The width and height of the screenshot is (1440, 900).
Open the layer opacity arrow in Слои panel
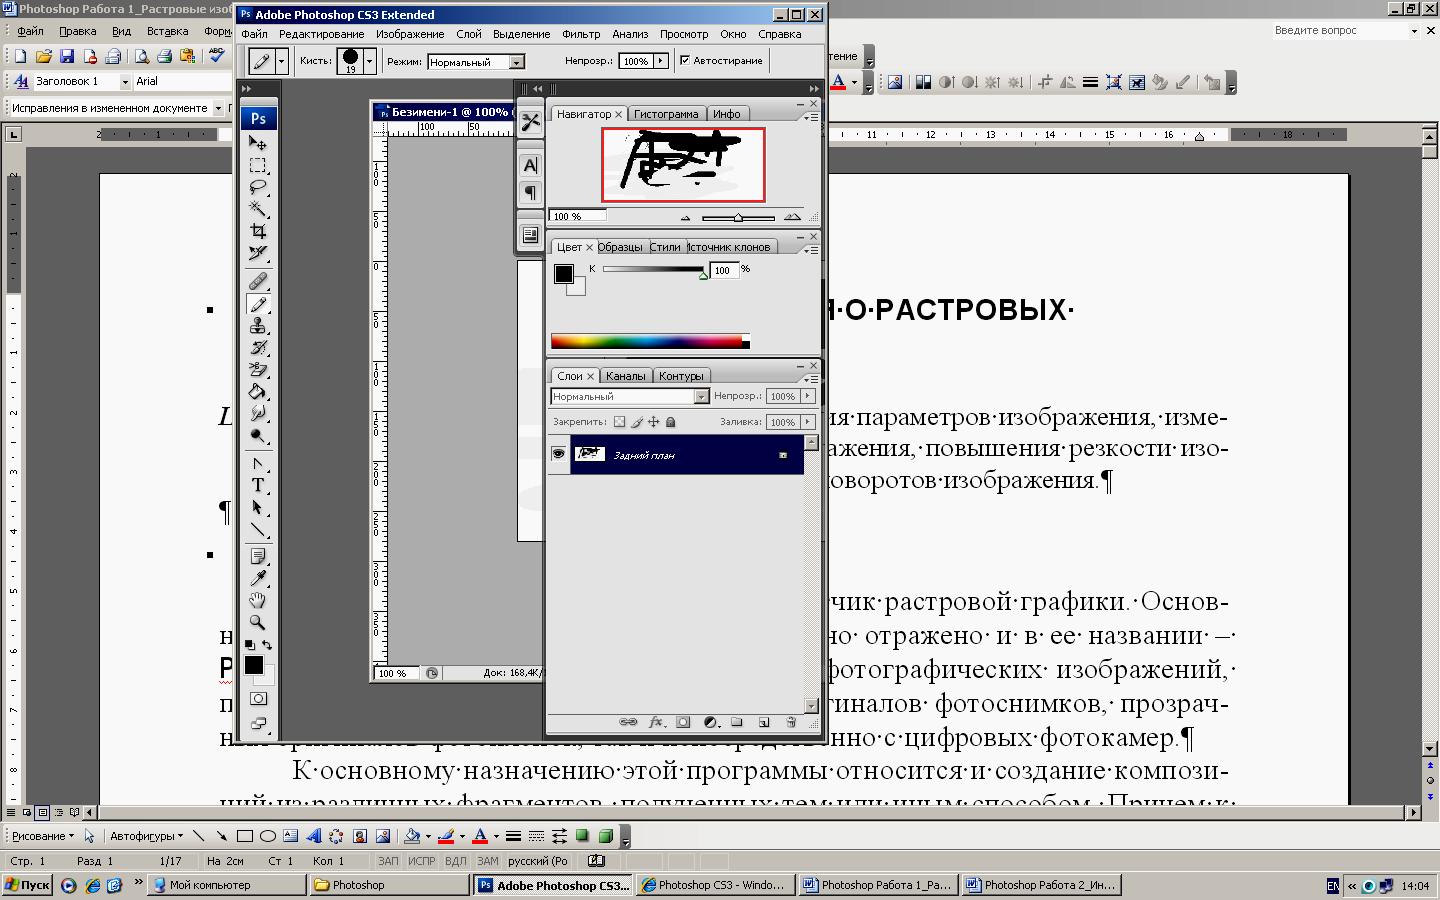[x=808, y=396]
